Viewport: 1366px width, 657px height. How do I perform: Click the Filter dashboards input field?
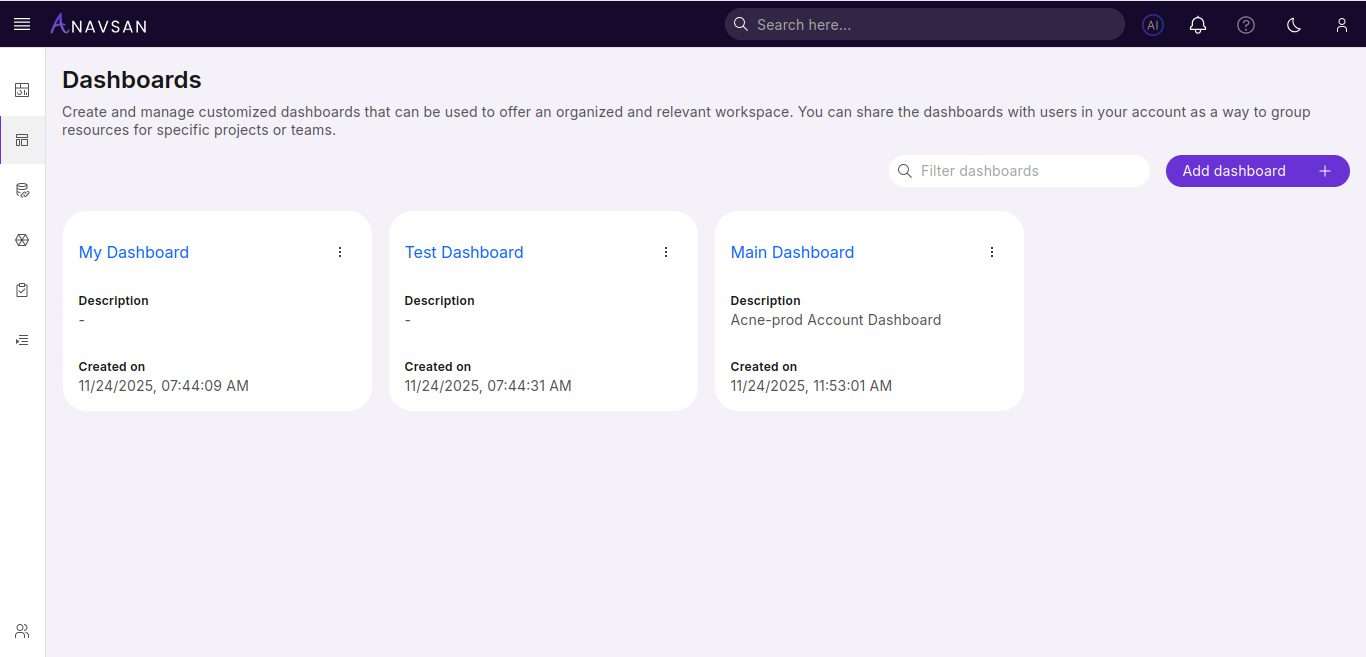point(1019,170)
